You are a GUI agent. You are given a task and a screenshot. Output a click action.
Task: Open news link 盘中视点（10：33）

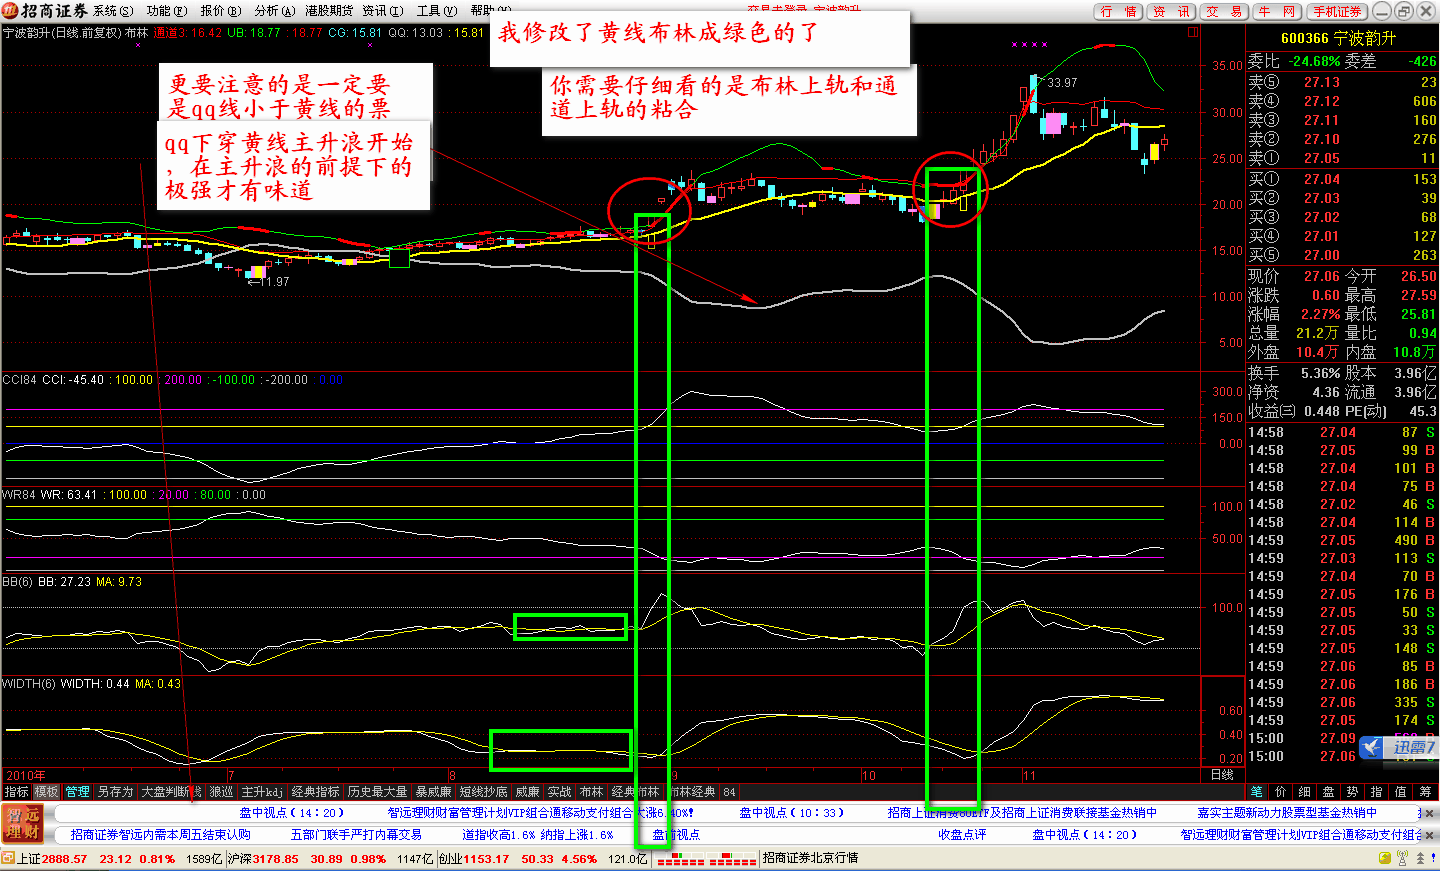(x=791, y=813)
